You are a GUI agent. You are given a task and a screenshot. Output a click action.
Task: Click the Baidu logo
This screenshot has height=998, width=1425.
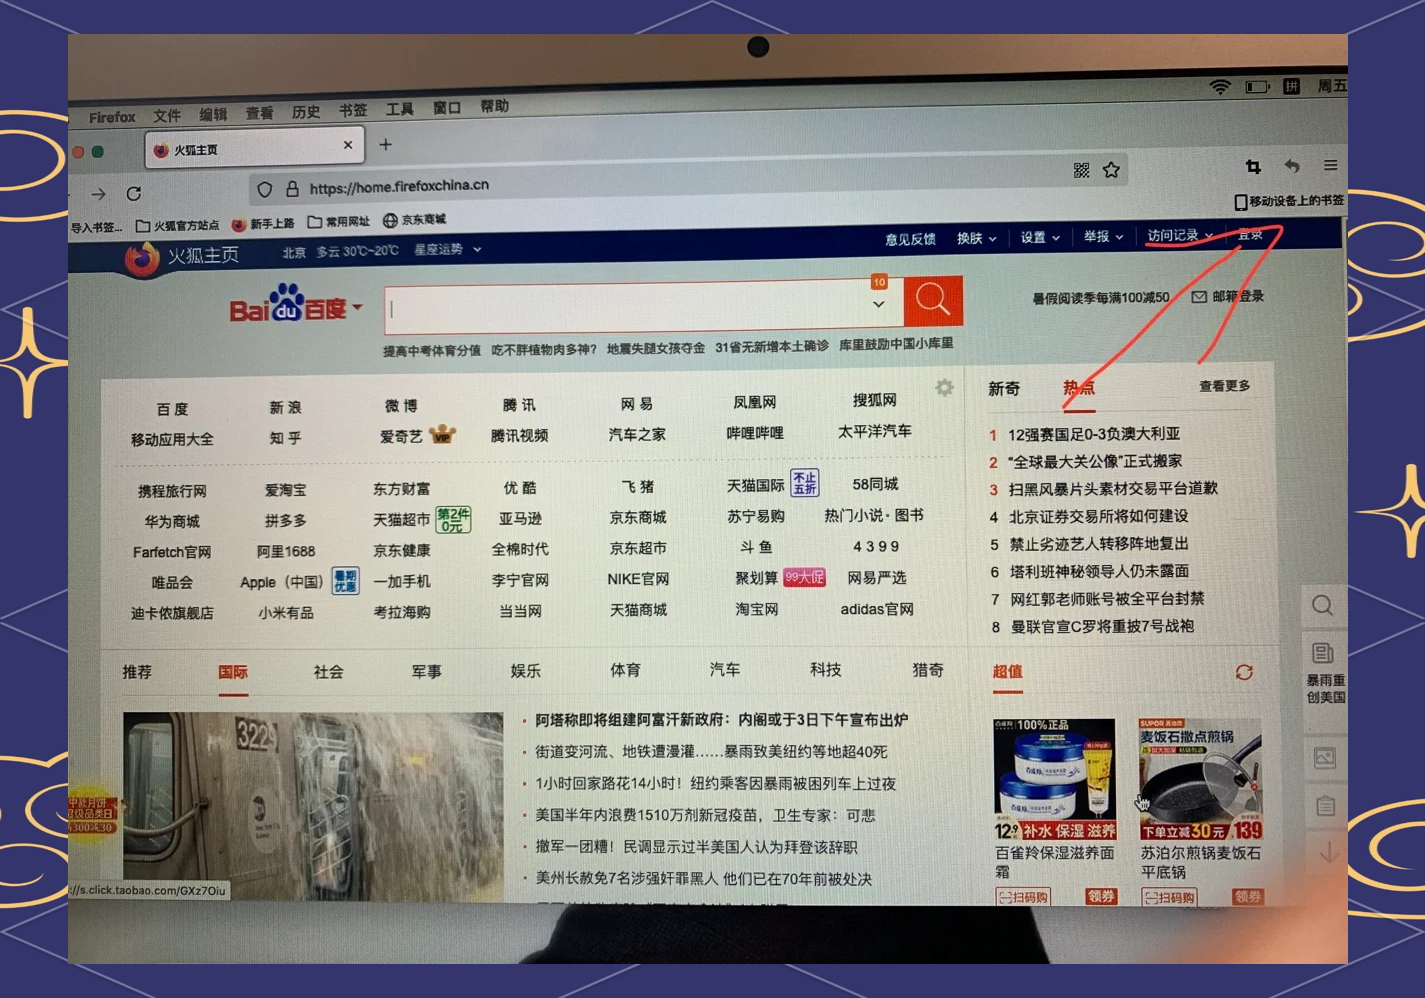coord(287,305)
